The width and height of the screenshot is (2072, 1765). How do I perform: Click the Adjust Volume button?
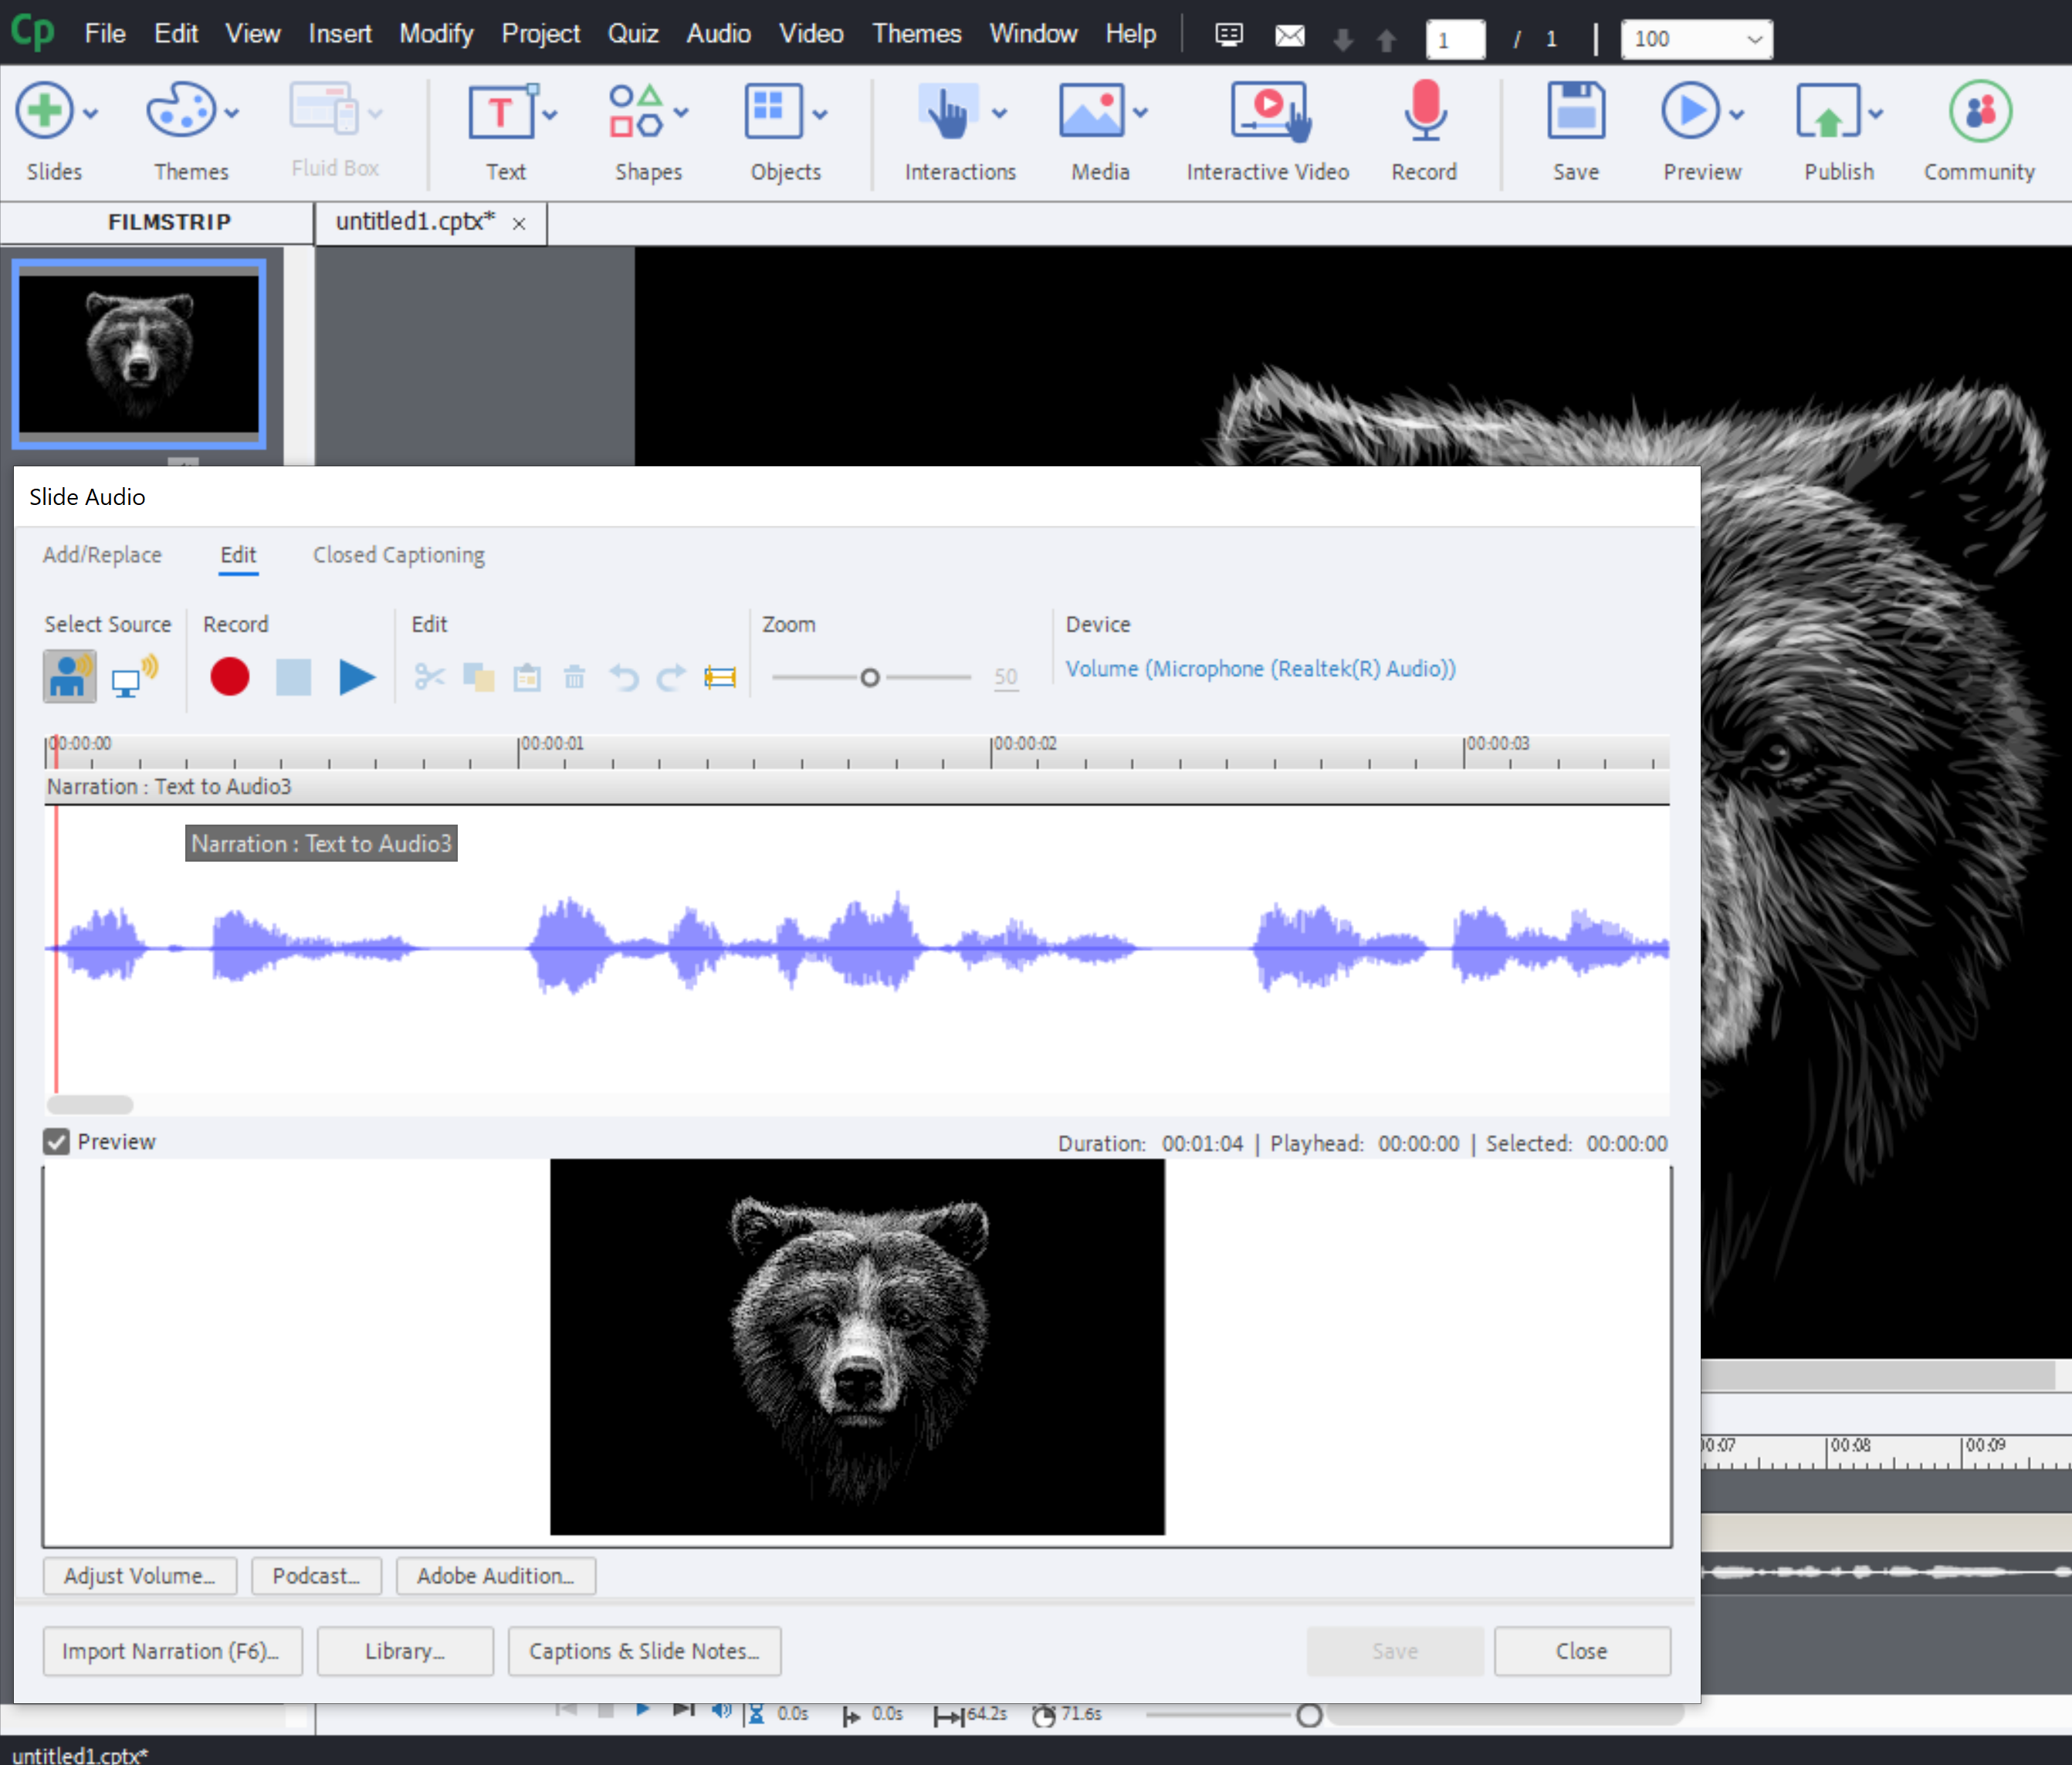139,1576
